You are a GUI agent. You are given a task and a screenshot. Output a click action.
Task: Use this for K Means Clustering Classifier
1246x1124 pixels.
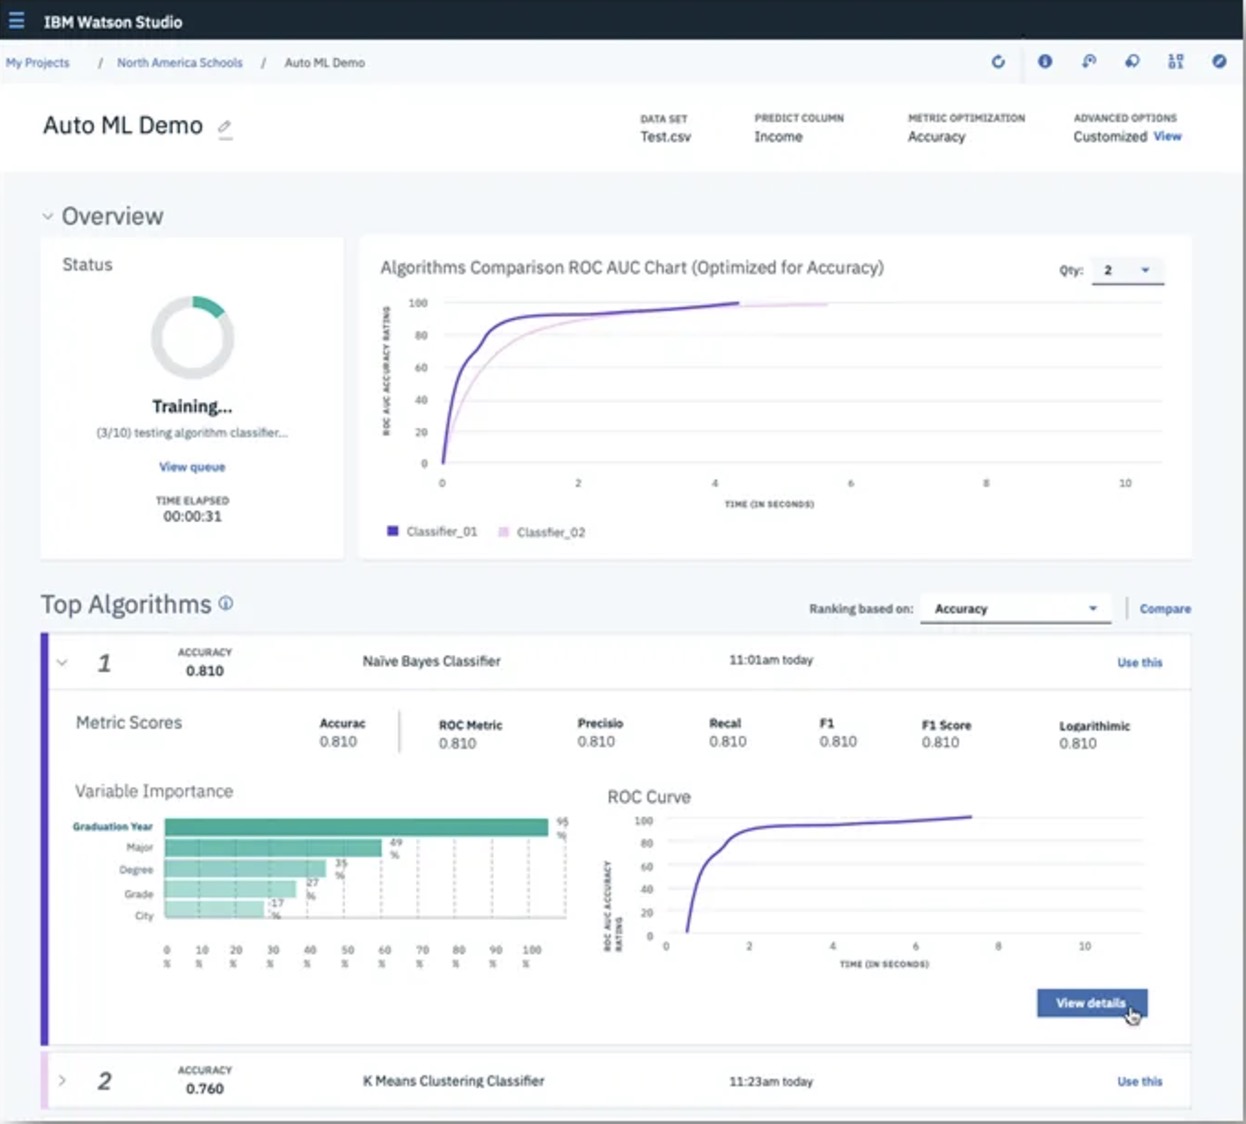pyautogui.click(x=1140, y=1081)
